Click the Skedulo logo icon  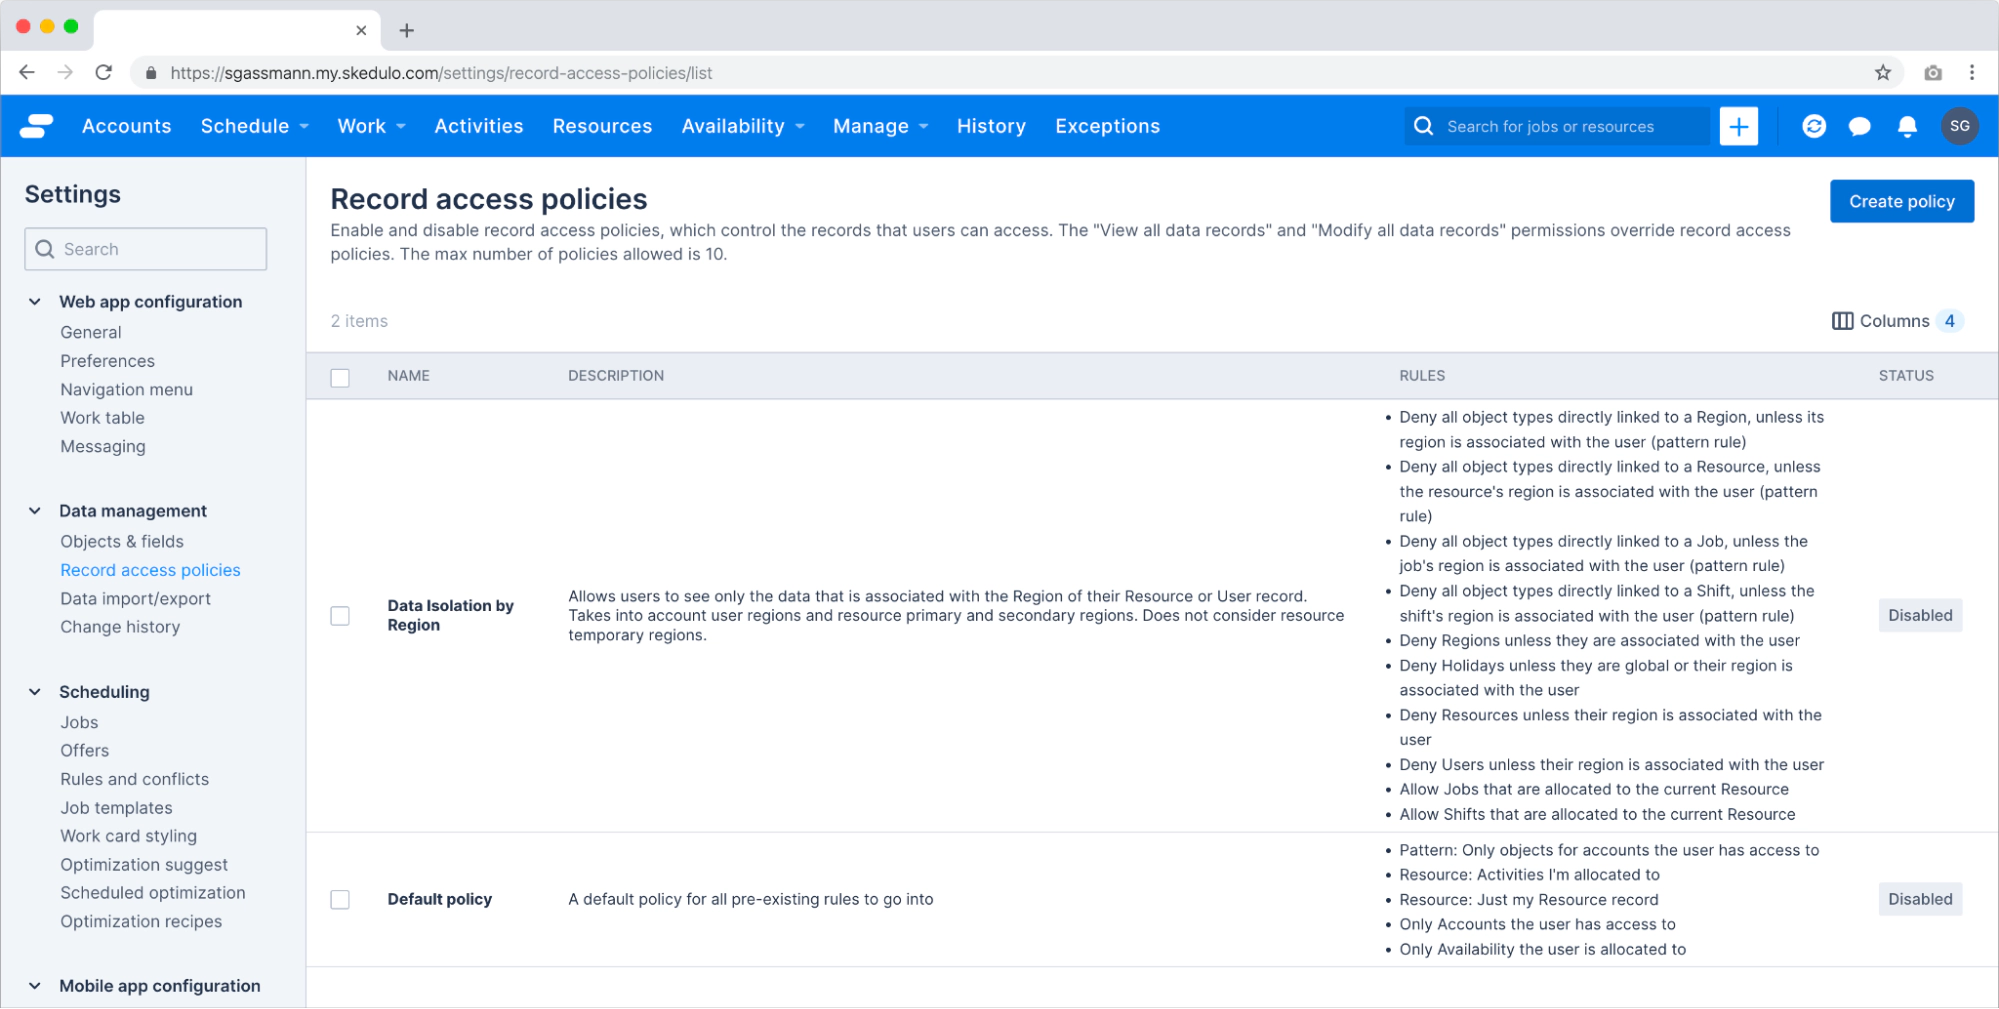pyautogui.click(x=36, y=126)
